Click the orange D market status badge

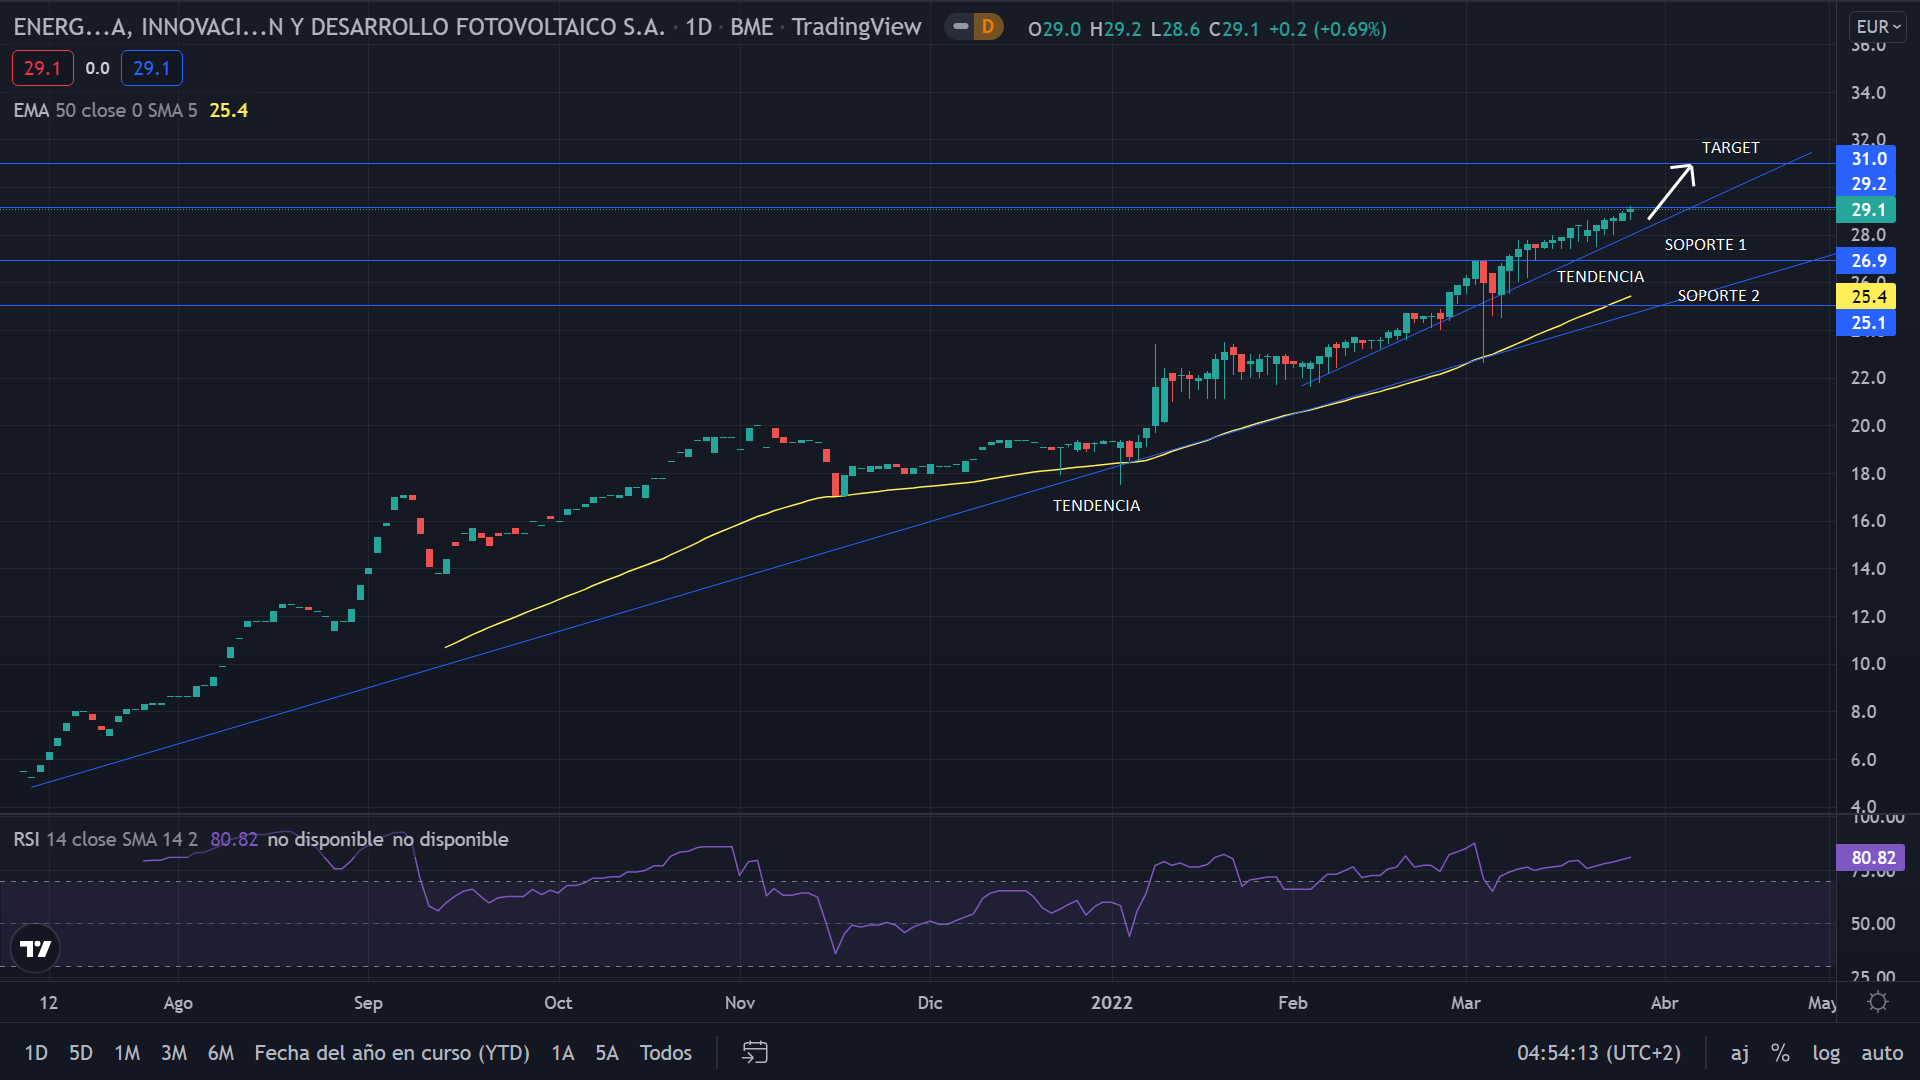point(987,28)
